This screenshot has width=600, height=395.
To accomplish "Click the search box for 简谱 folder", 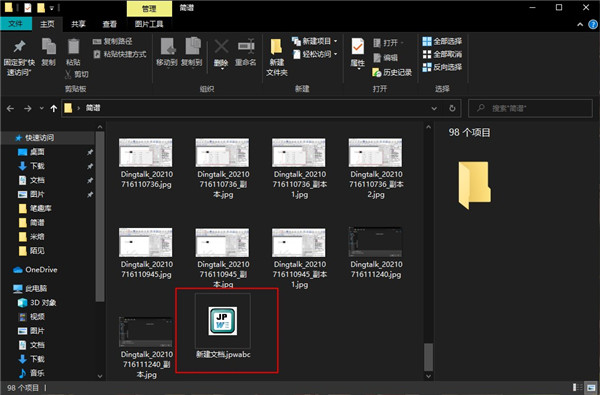I will [x=530, y=108].
